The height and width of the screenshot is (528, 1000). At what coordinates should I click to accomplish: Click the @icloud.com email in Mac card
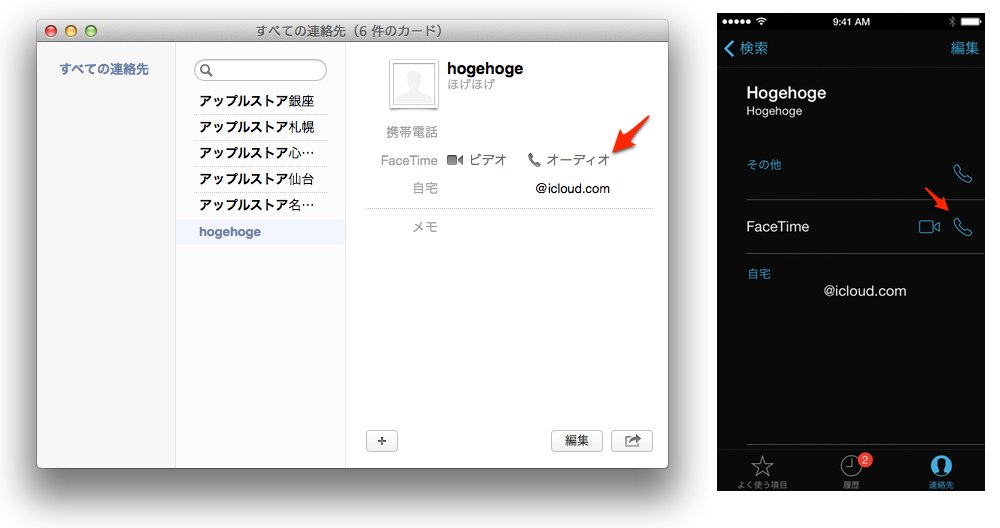pyautogui.click(x=572, y=188)
